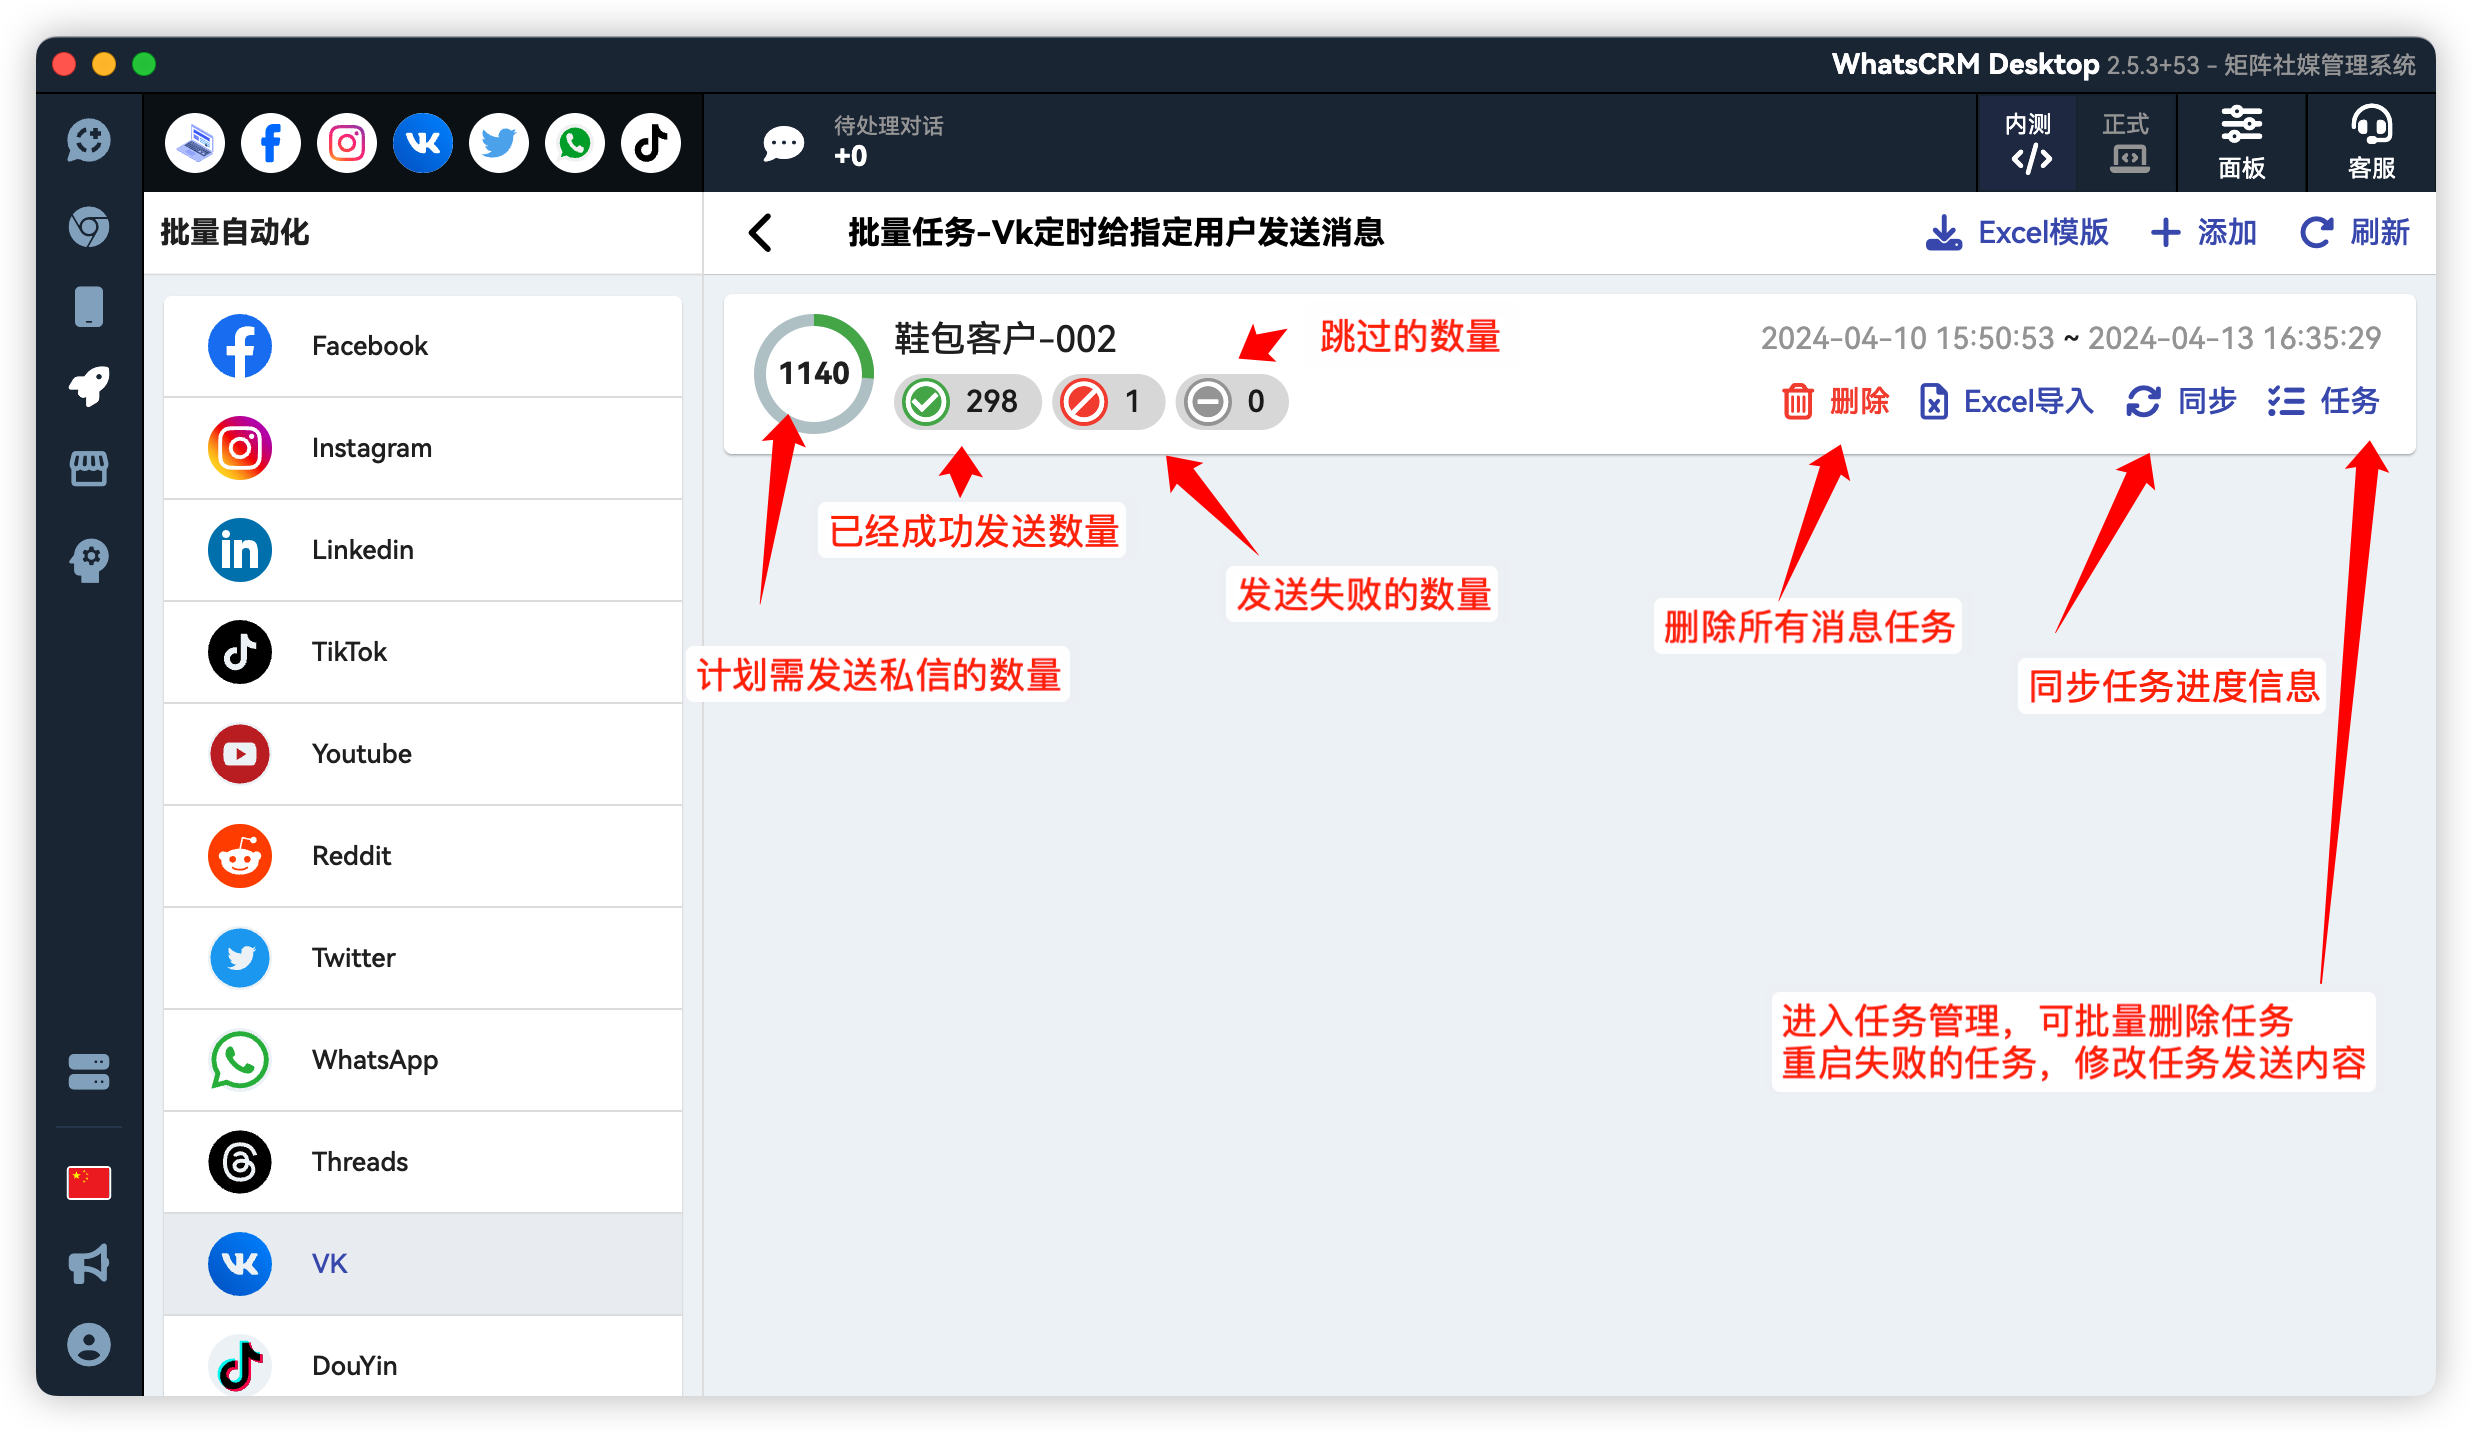Open the VK channel icon in top toolbar
The height and width of the screenshot is (1432, 2472).
(x=422, y=142)
